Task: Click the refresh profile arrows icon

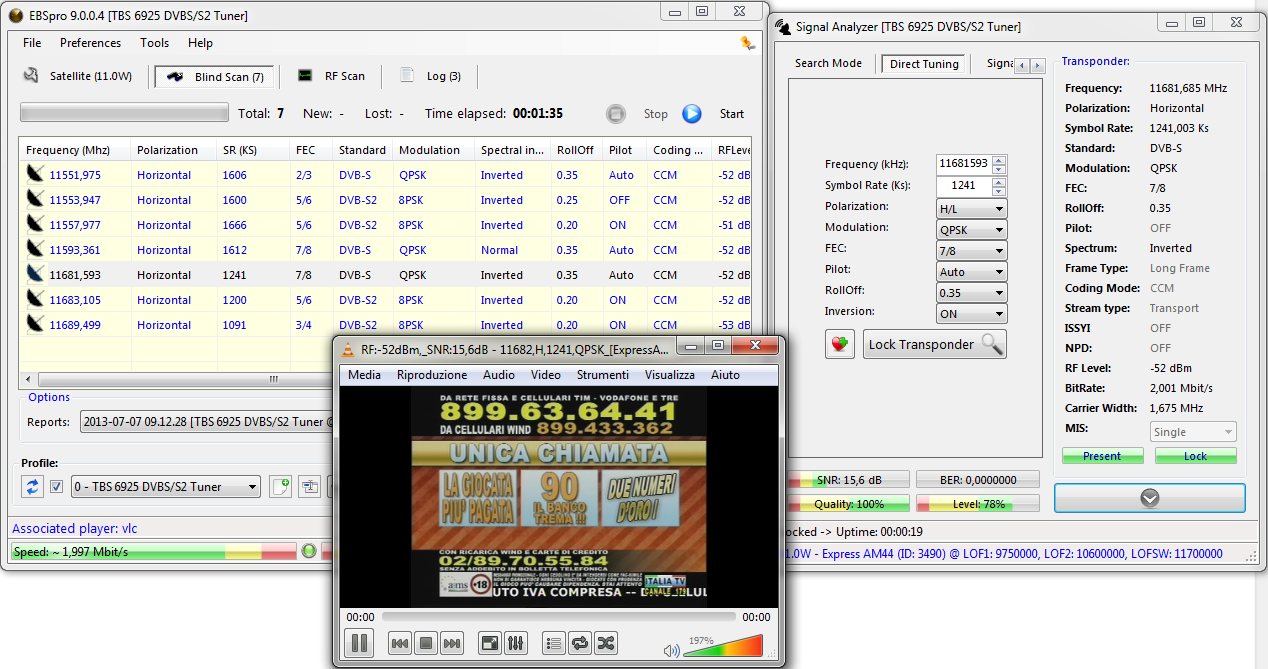Action: tap(33, 487)
